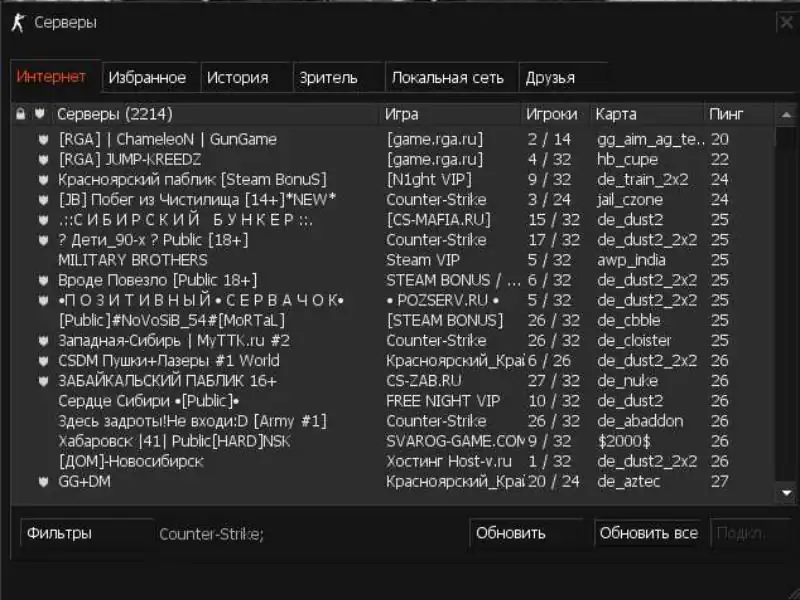Click the 2 / 14 players cell
This screenshot has height=600, width=800.
(549, 139)
